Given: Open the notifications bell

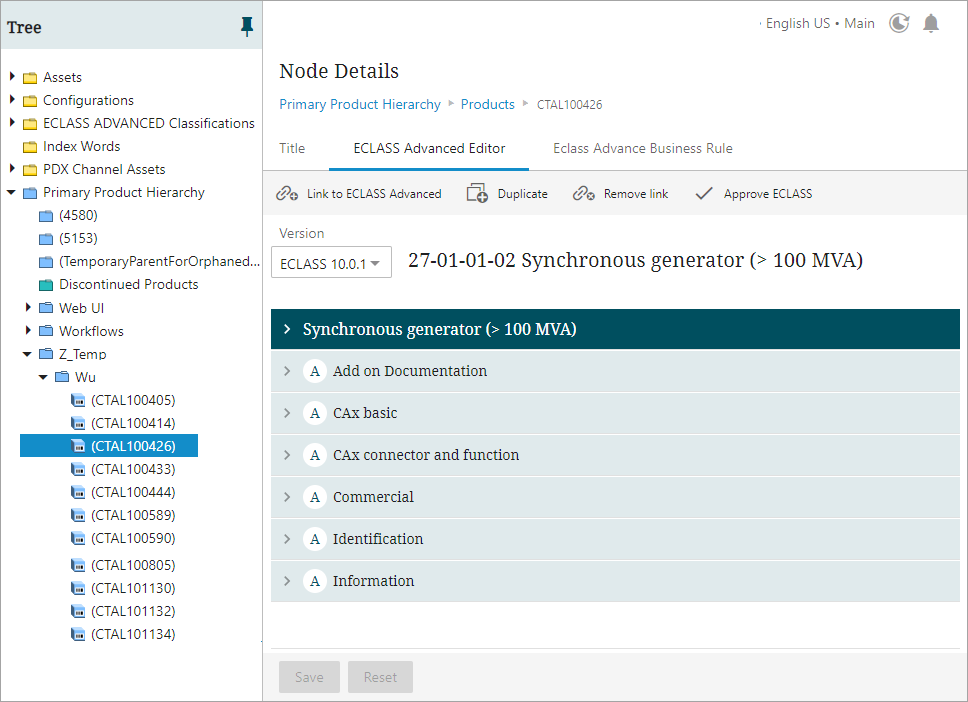Looking at the screenshot, I should 931,22.
